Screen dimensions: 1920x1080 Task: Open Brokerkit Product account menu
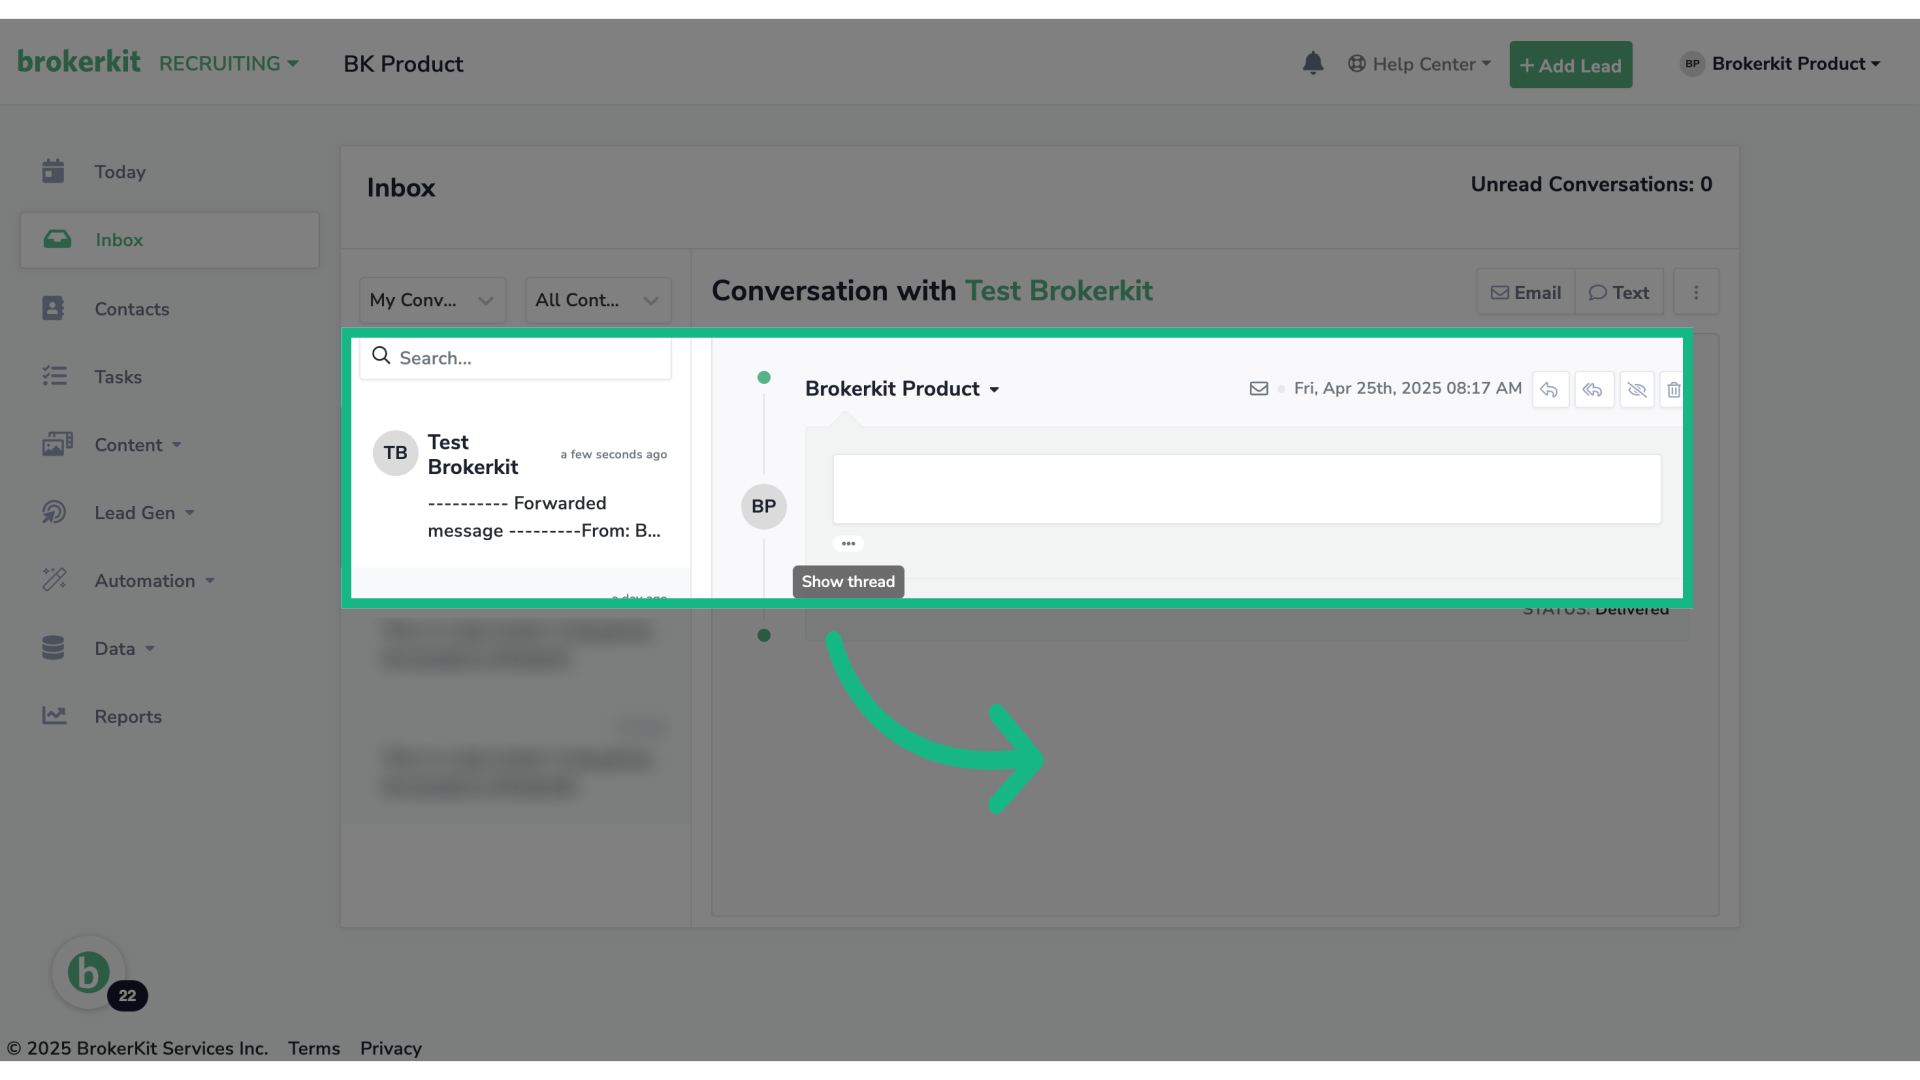[1781, 64]
